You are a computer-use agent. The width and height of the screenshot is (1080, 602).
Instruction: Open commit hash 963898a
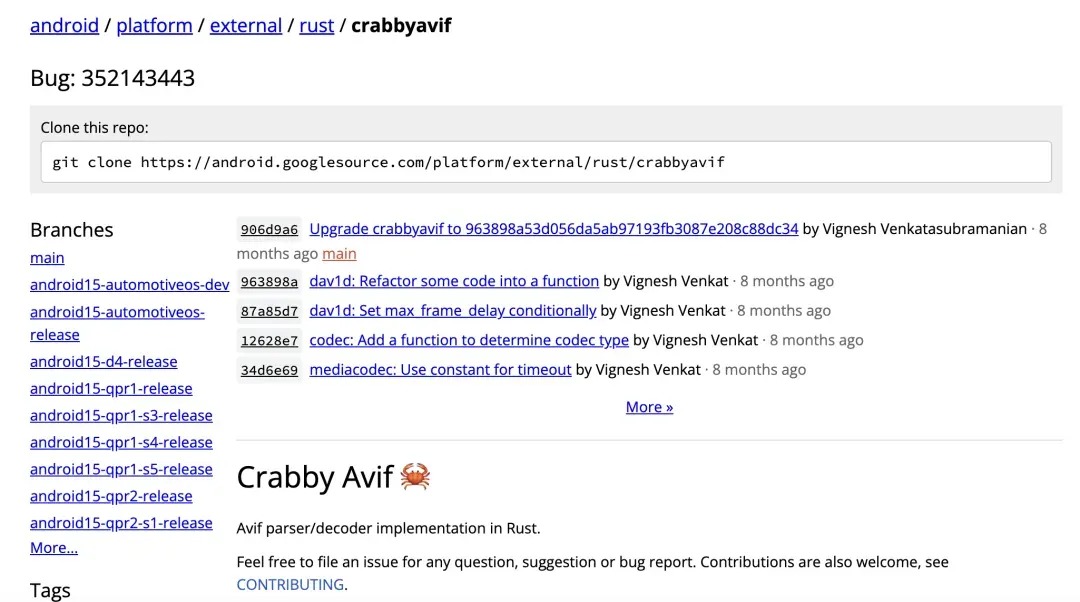[269, 282]
